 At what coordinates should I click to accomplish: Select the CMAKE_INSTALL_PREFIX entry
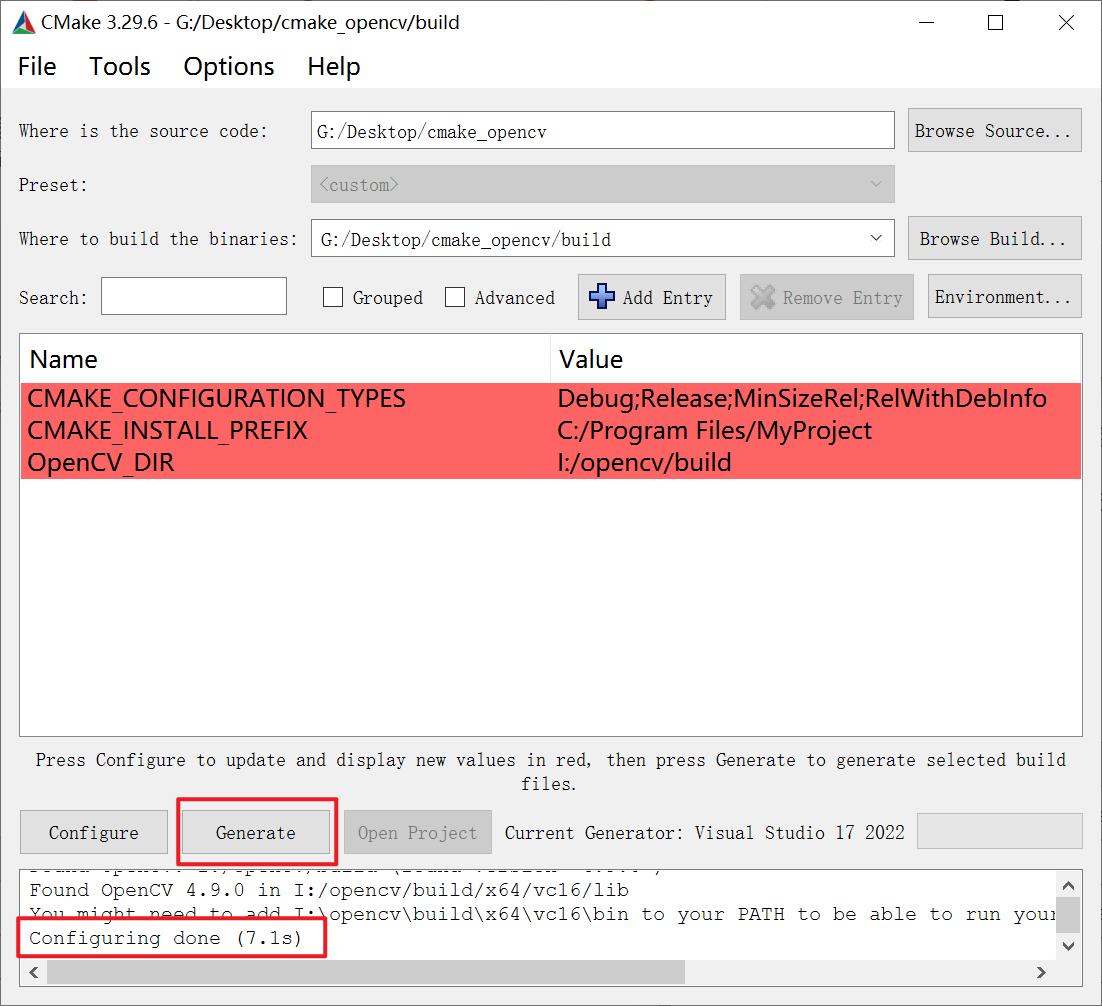[167, 430]
